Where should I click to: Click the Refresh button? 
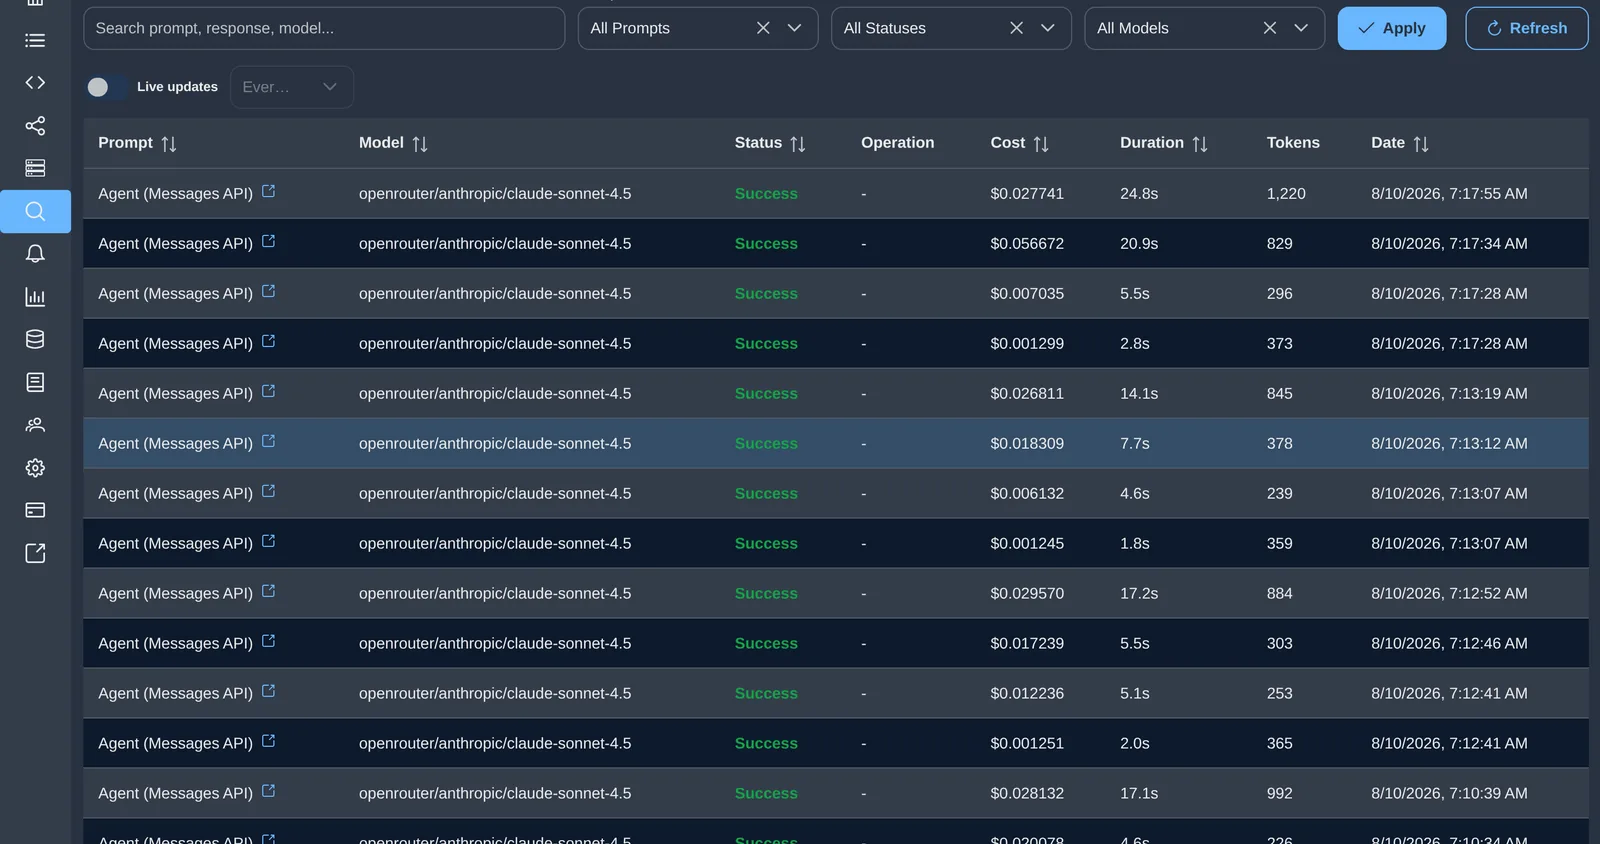tap(1526, 28)
